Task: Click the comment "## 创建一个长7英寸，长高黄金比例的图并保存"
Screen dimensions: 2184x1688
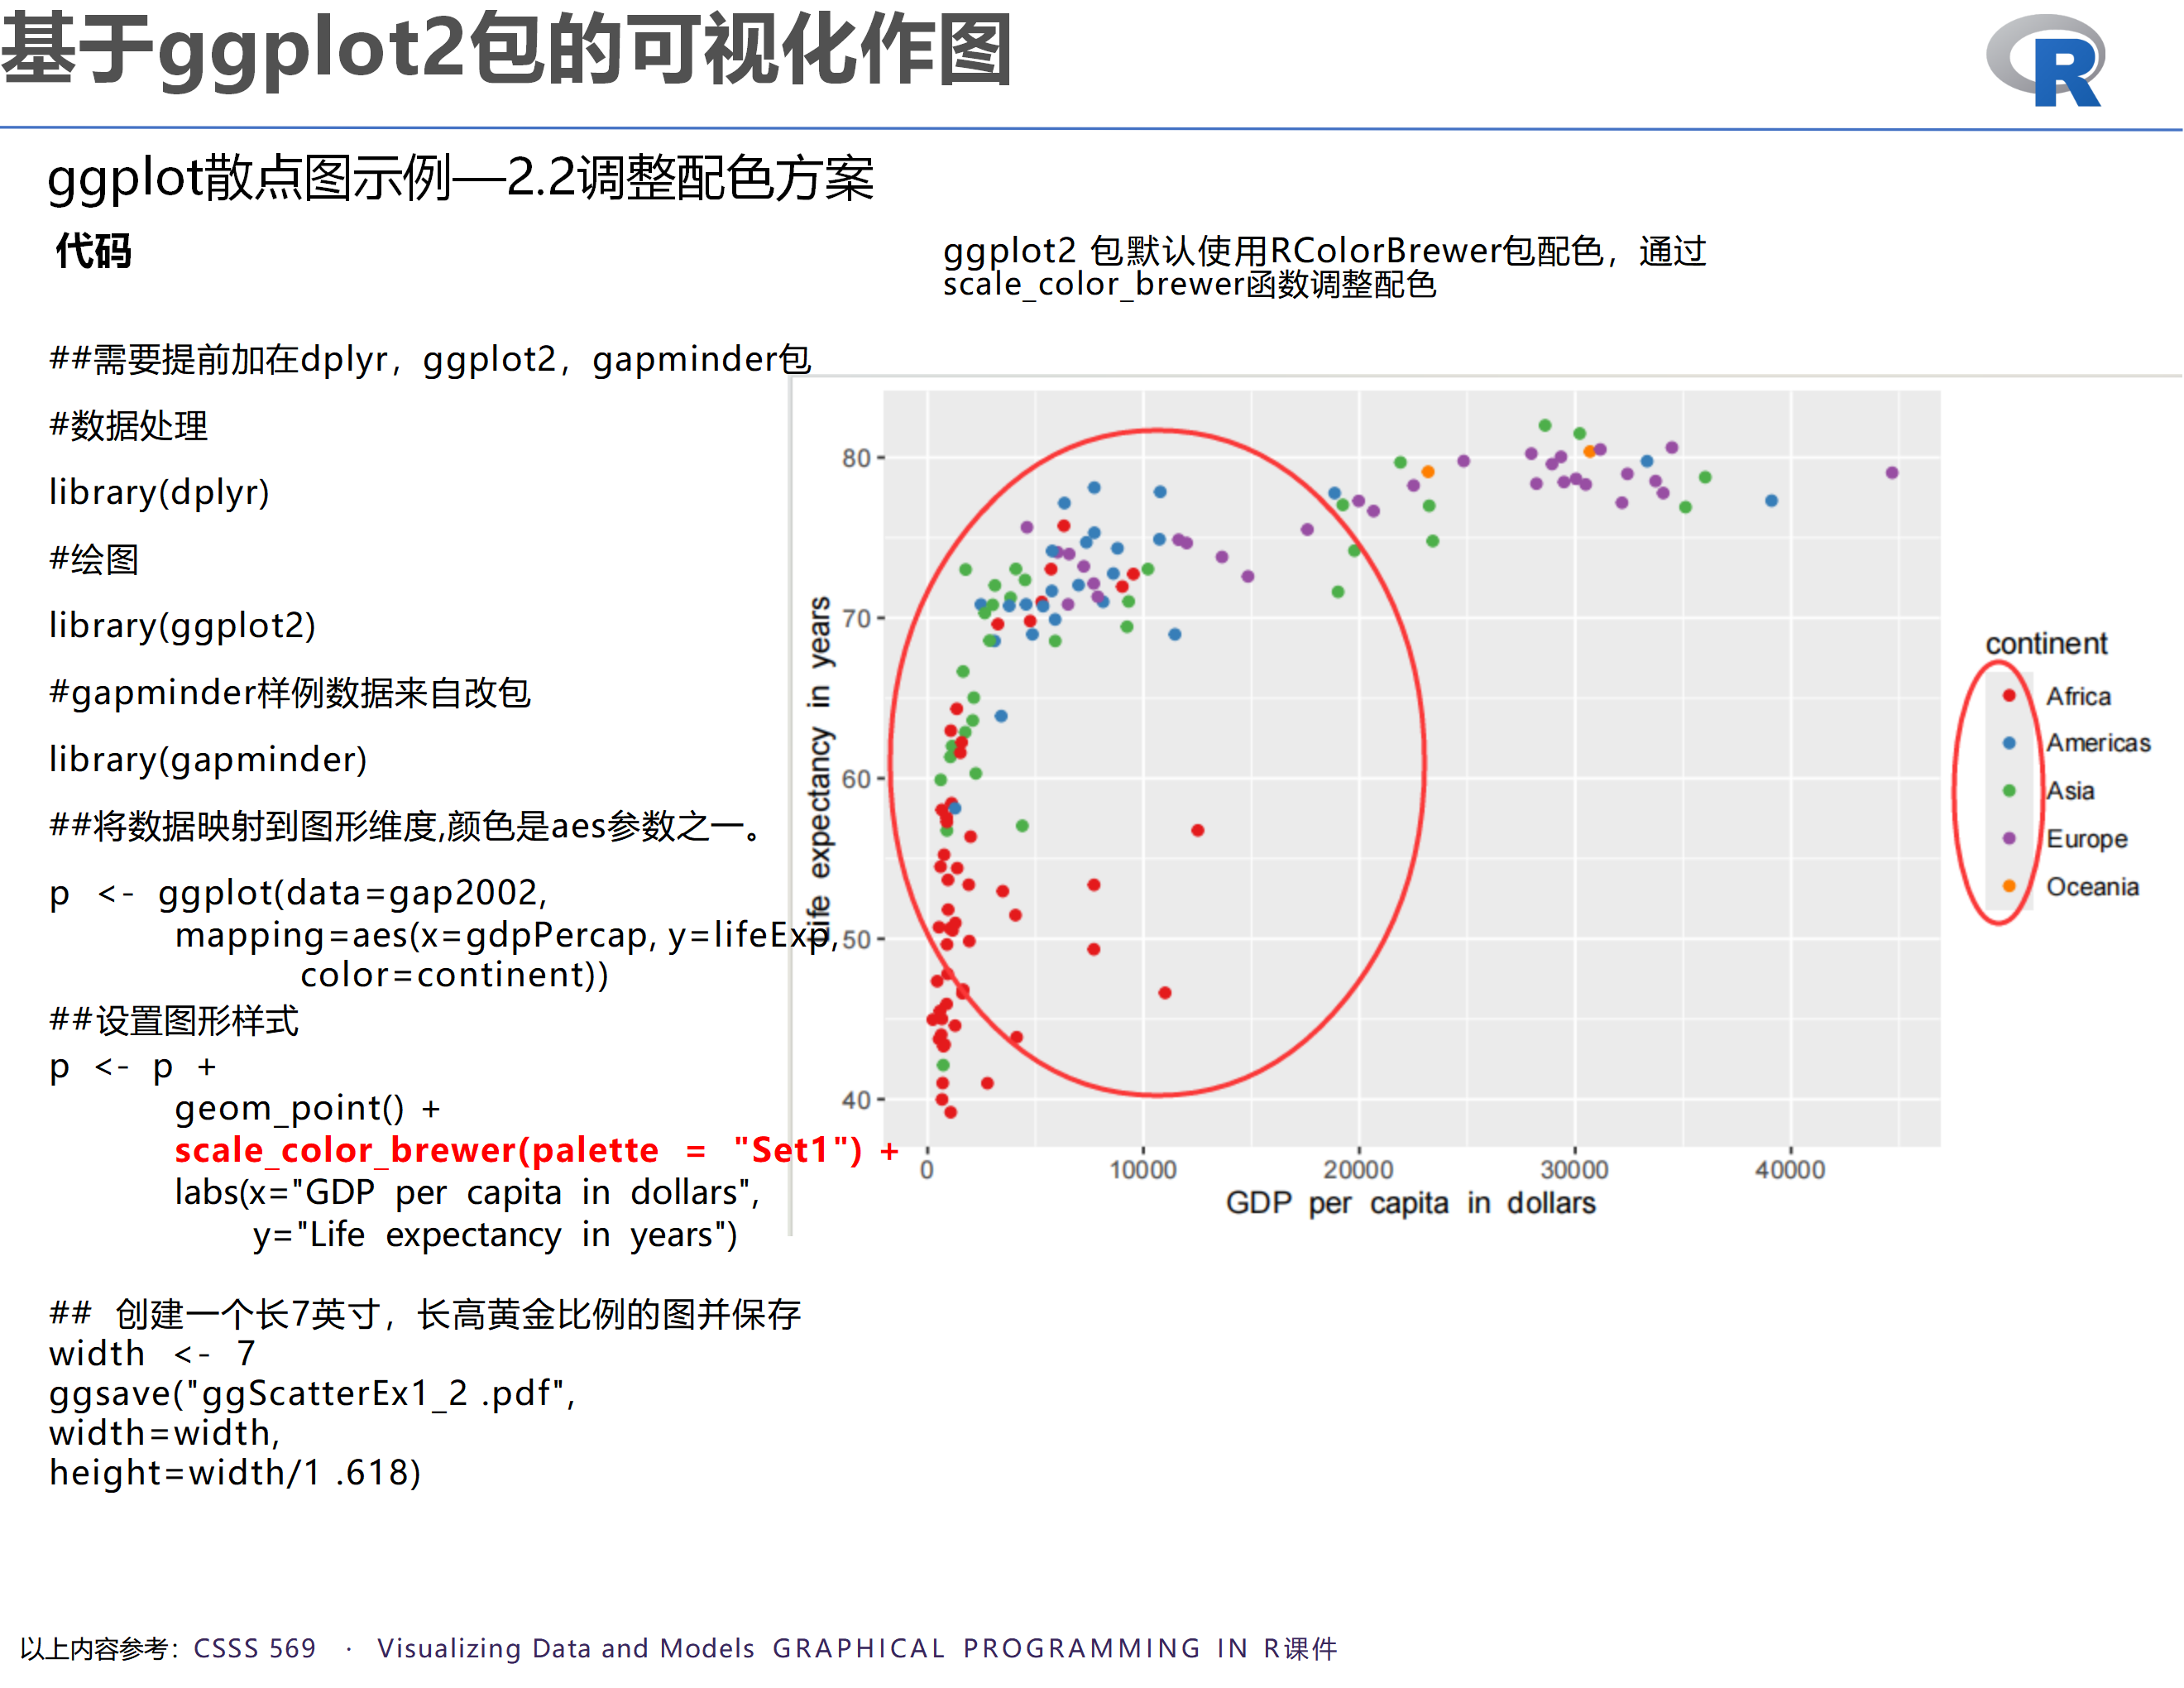Action: point(425,1314)
